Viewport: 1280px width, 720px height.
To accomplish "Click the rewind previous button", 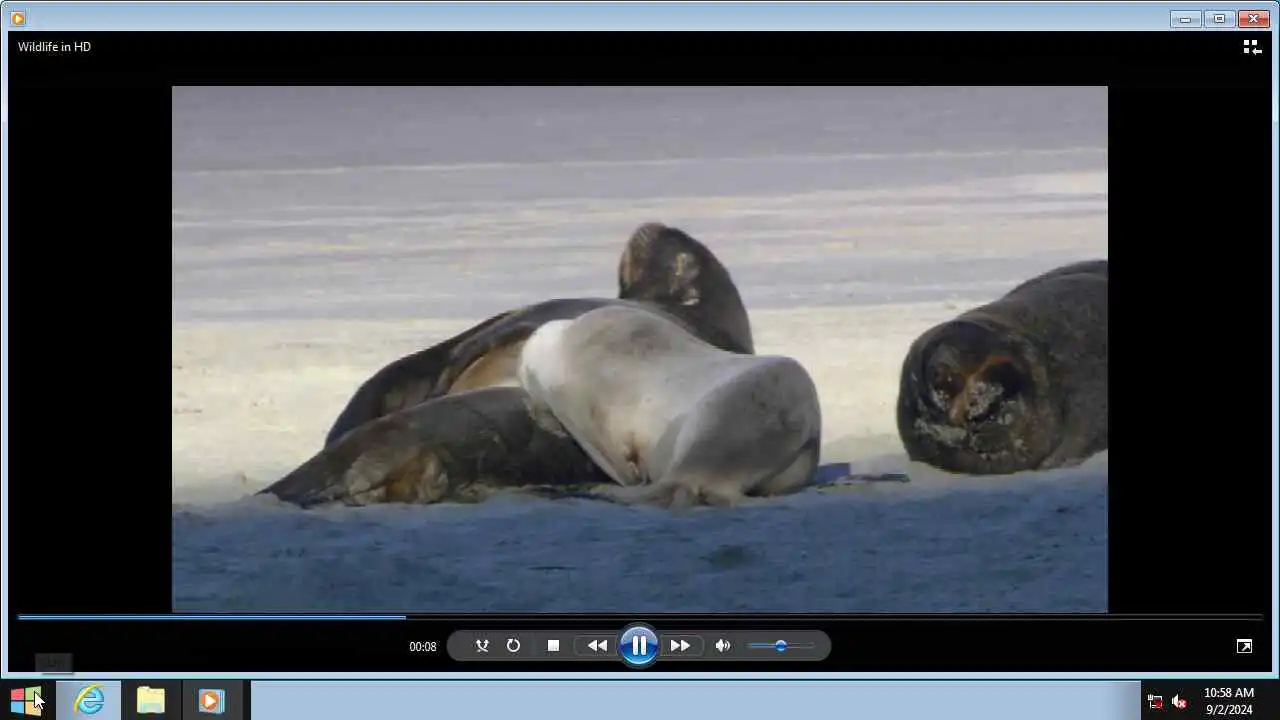I will click(x=597, y=646).
